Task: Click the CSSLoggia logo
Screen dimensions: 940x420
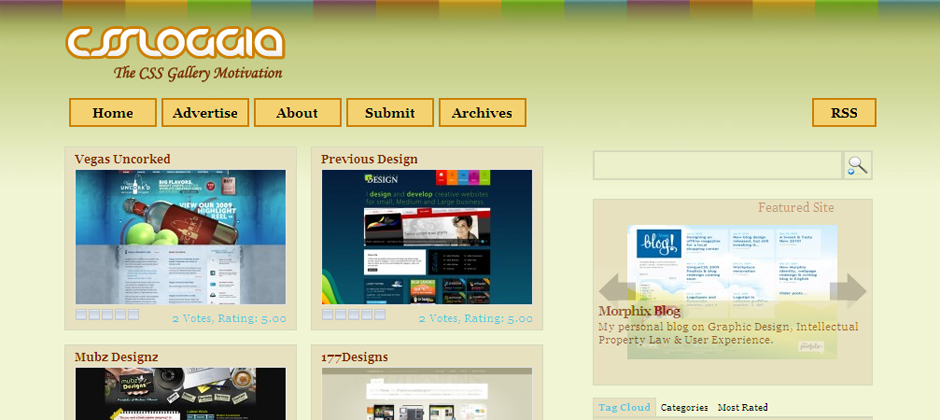Action: pyautogui.click(x=175, y=43)
